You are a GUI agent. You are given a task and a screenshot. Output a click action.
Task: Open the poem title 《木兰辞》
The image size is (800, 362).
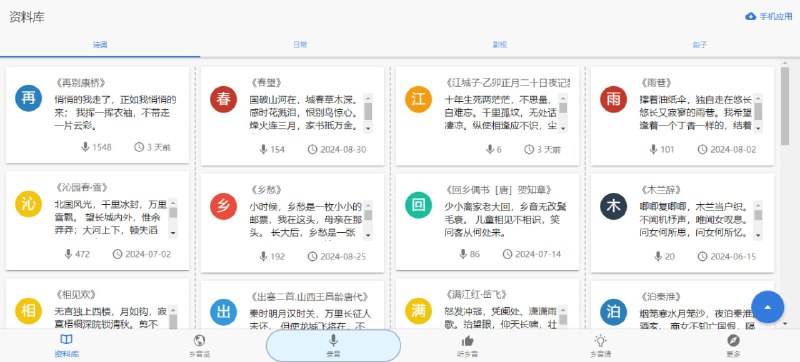pos(661,190)
